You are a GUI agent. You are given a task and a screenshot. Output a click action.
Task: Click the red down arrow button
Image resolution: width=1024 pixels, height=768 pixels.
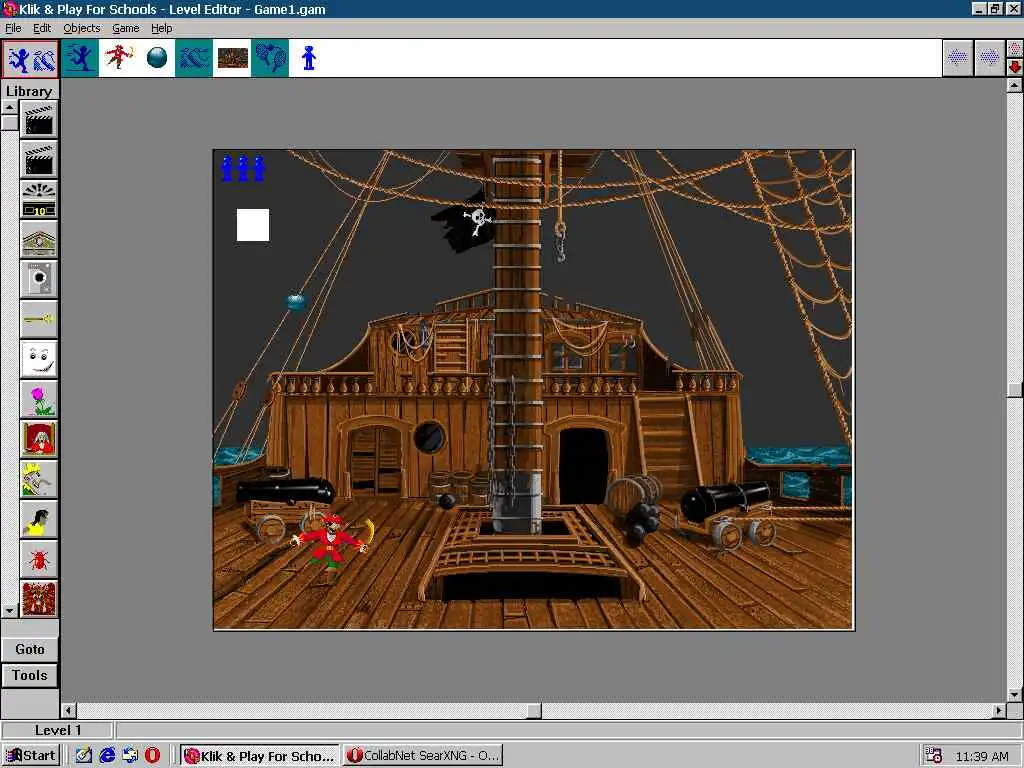1015,67
